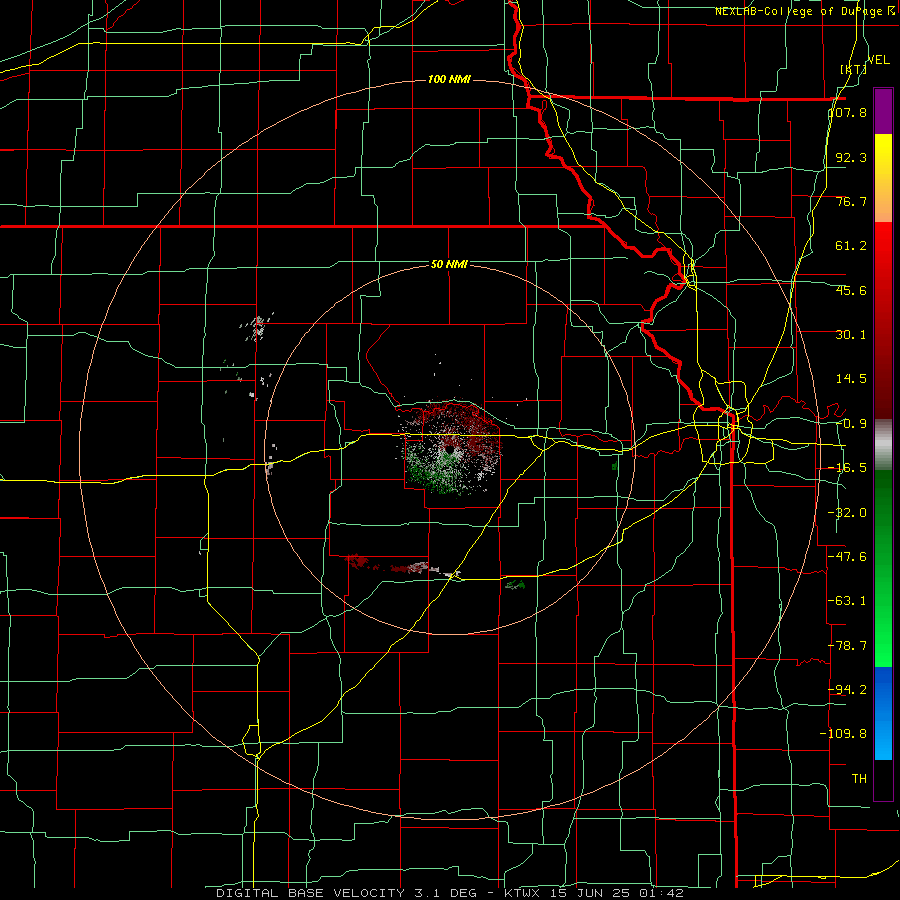
Task: Click the yellow-orange segment of color bar
Action: pyautogui.click(x=883, y=178)
